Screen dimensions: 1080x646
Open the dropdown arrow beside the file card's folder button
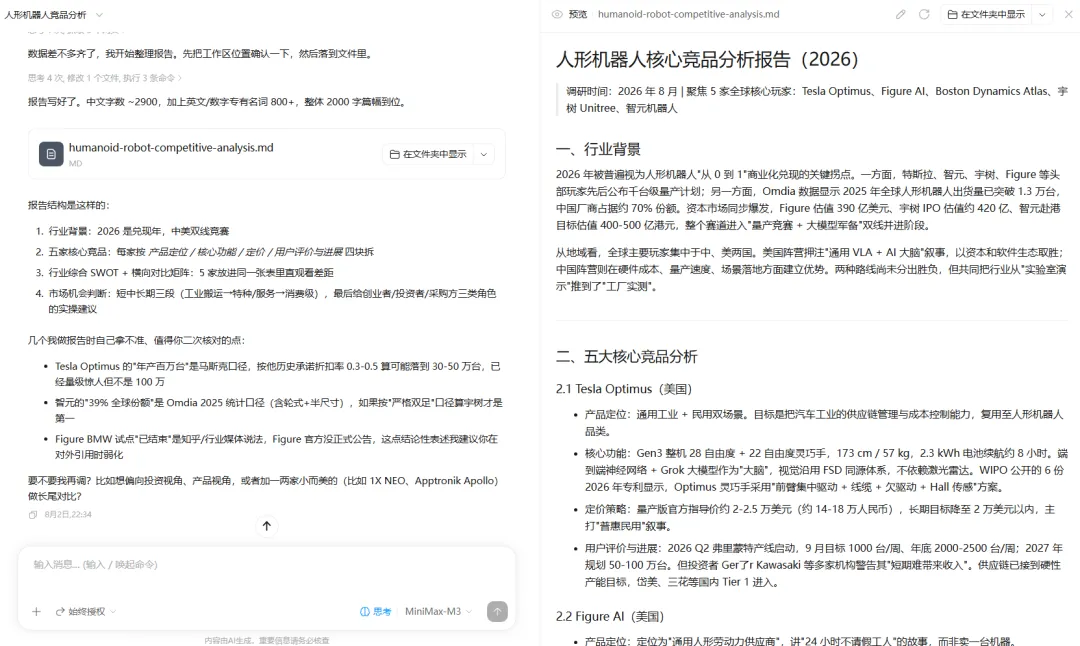click(x=484, y=154)
